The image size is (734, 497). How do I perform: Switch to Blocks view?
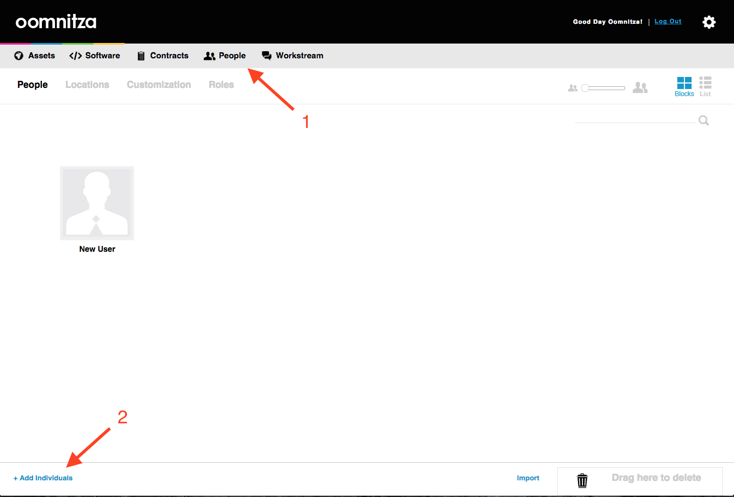tap(684, 86)
